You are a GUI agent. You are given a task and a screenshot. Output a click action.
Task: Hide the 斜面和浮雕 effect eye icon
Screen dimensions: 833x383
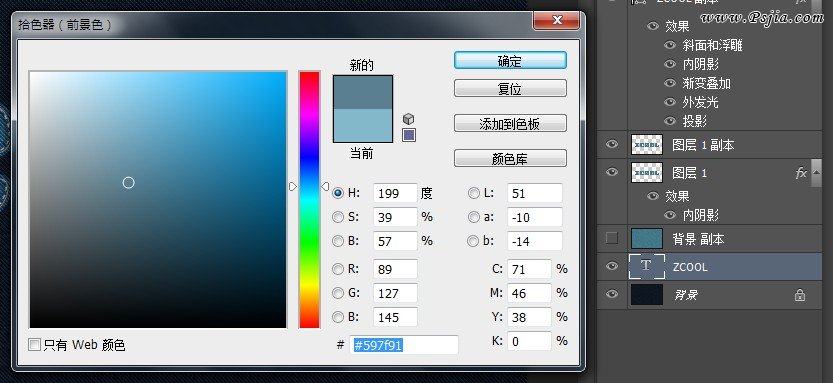pos(670,45)
